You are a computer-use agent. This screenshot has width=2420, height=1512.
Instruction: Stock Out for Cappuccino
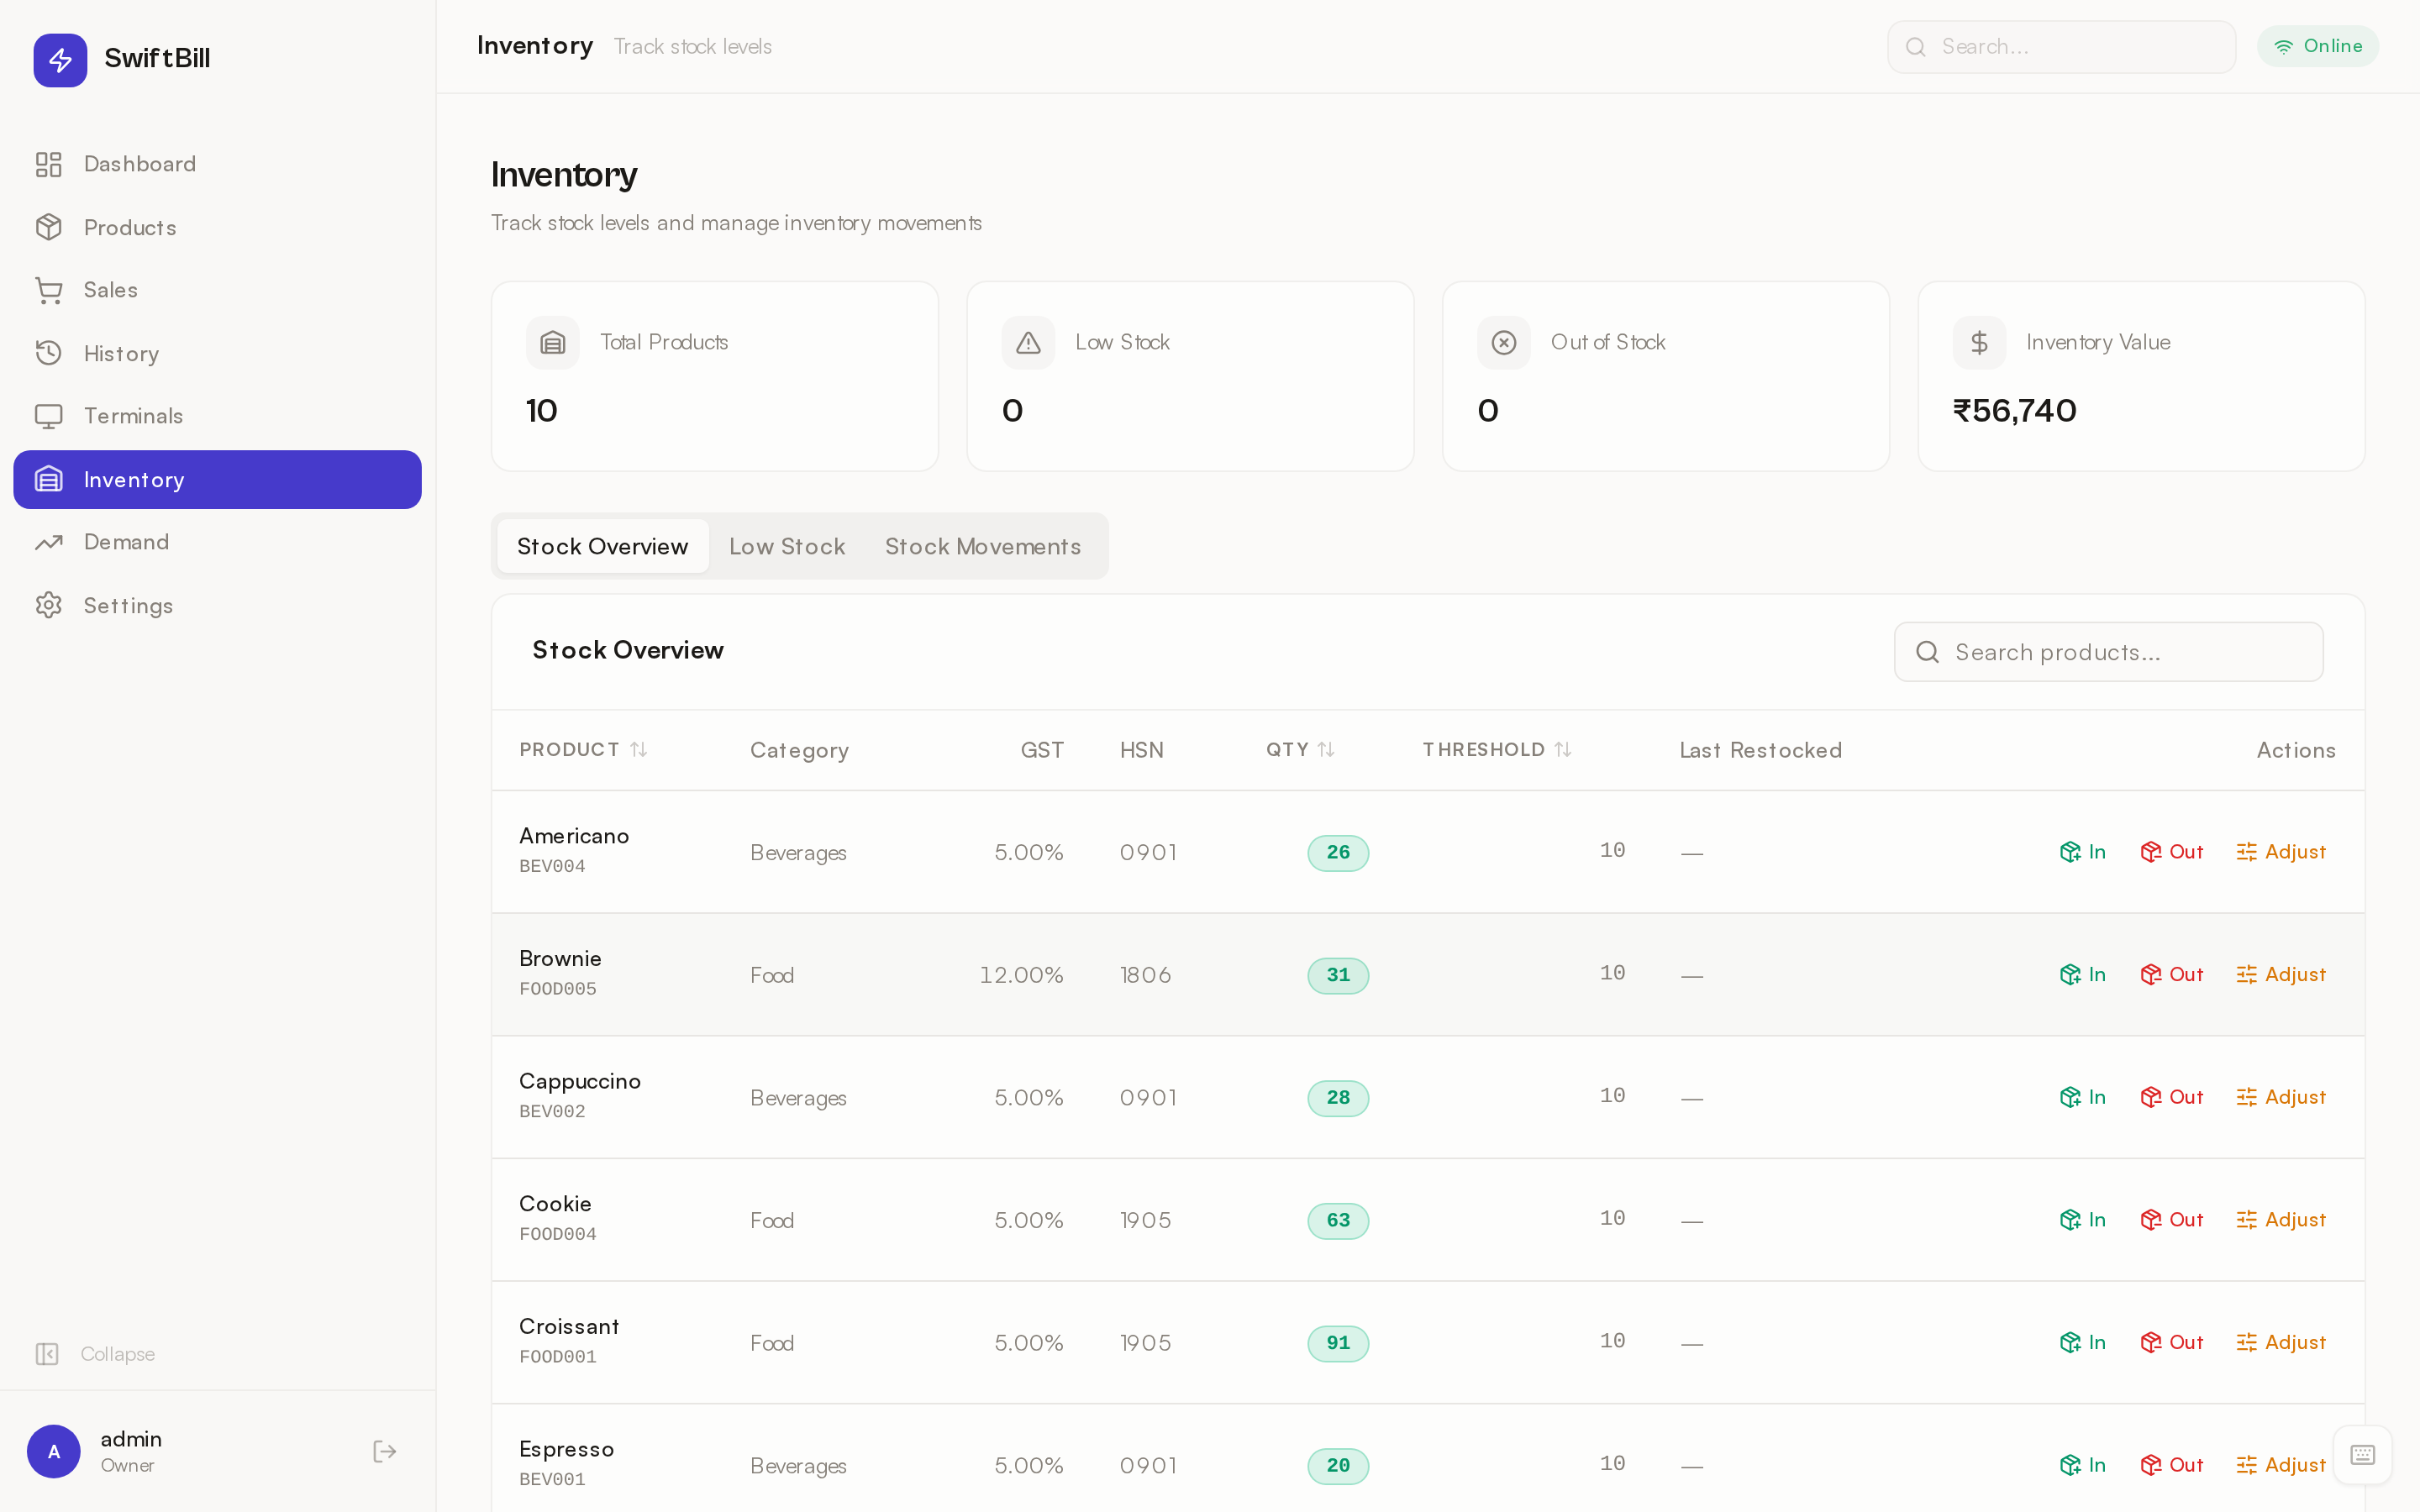(2171, 1097)
